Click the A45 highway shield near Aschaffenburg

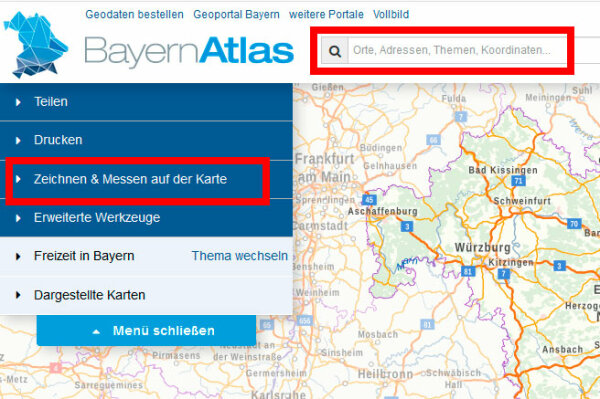369,199
